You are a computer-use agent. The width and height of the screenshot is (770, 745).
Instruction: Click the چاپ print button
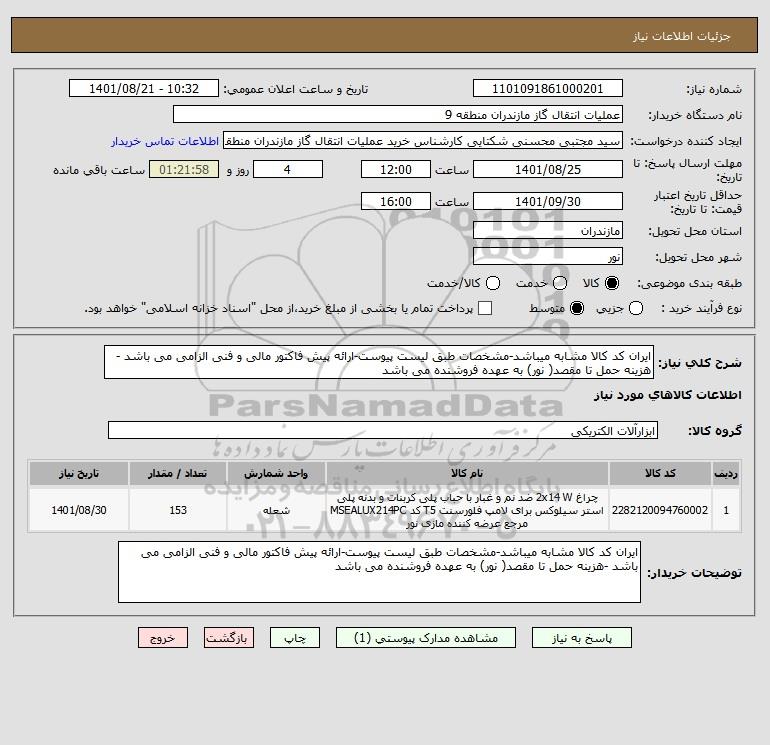coord(295,638)
